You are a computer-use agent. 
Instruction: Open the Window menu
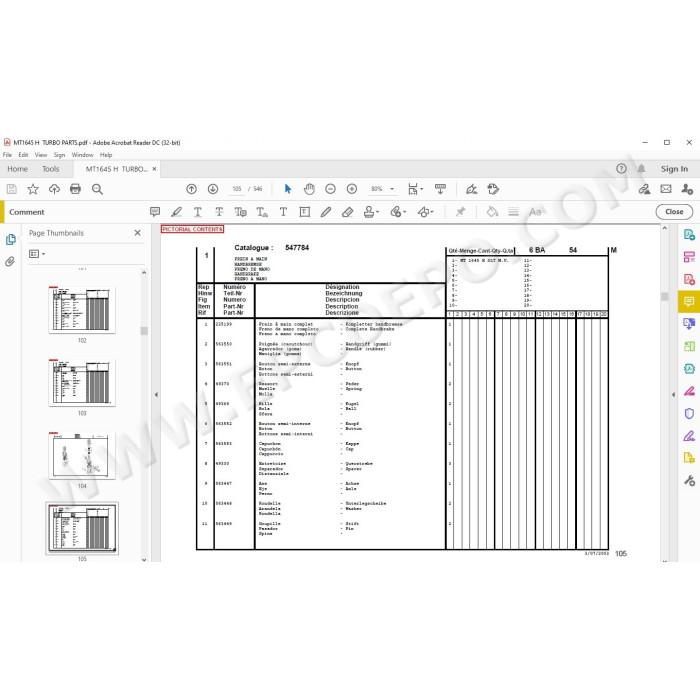(83, 155)
